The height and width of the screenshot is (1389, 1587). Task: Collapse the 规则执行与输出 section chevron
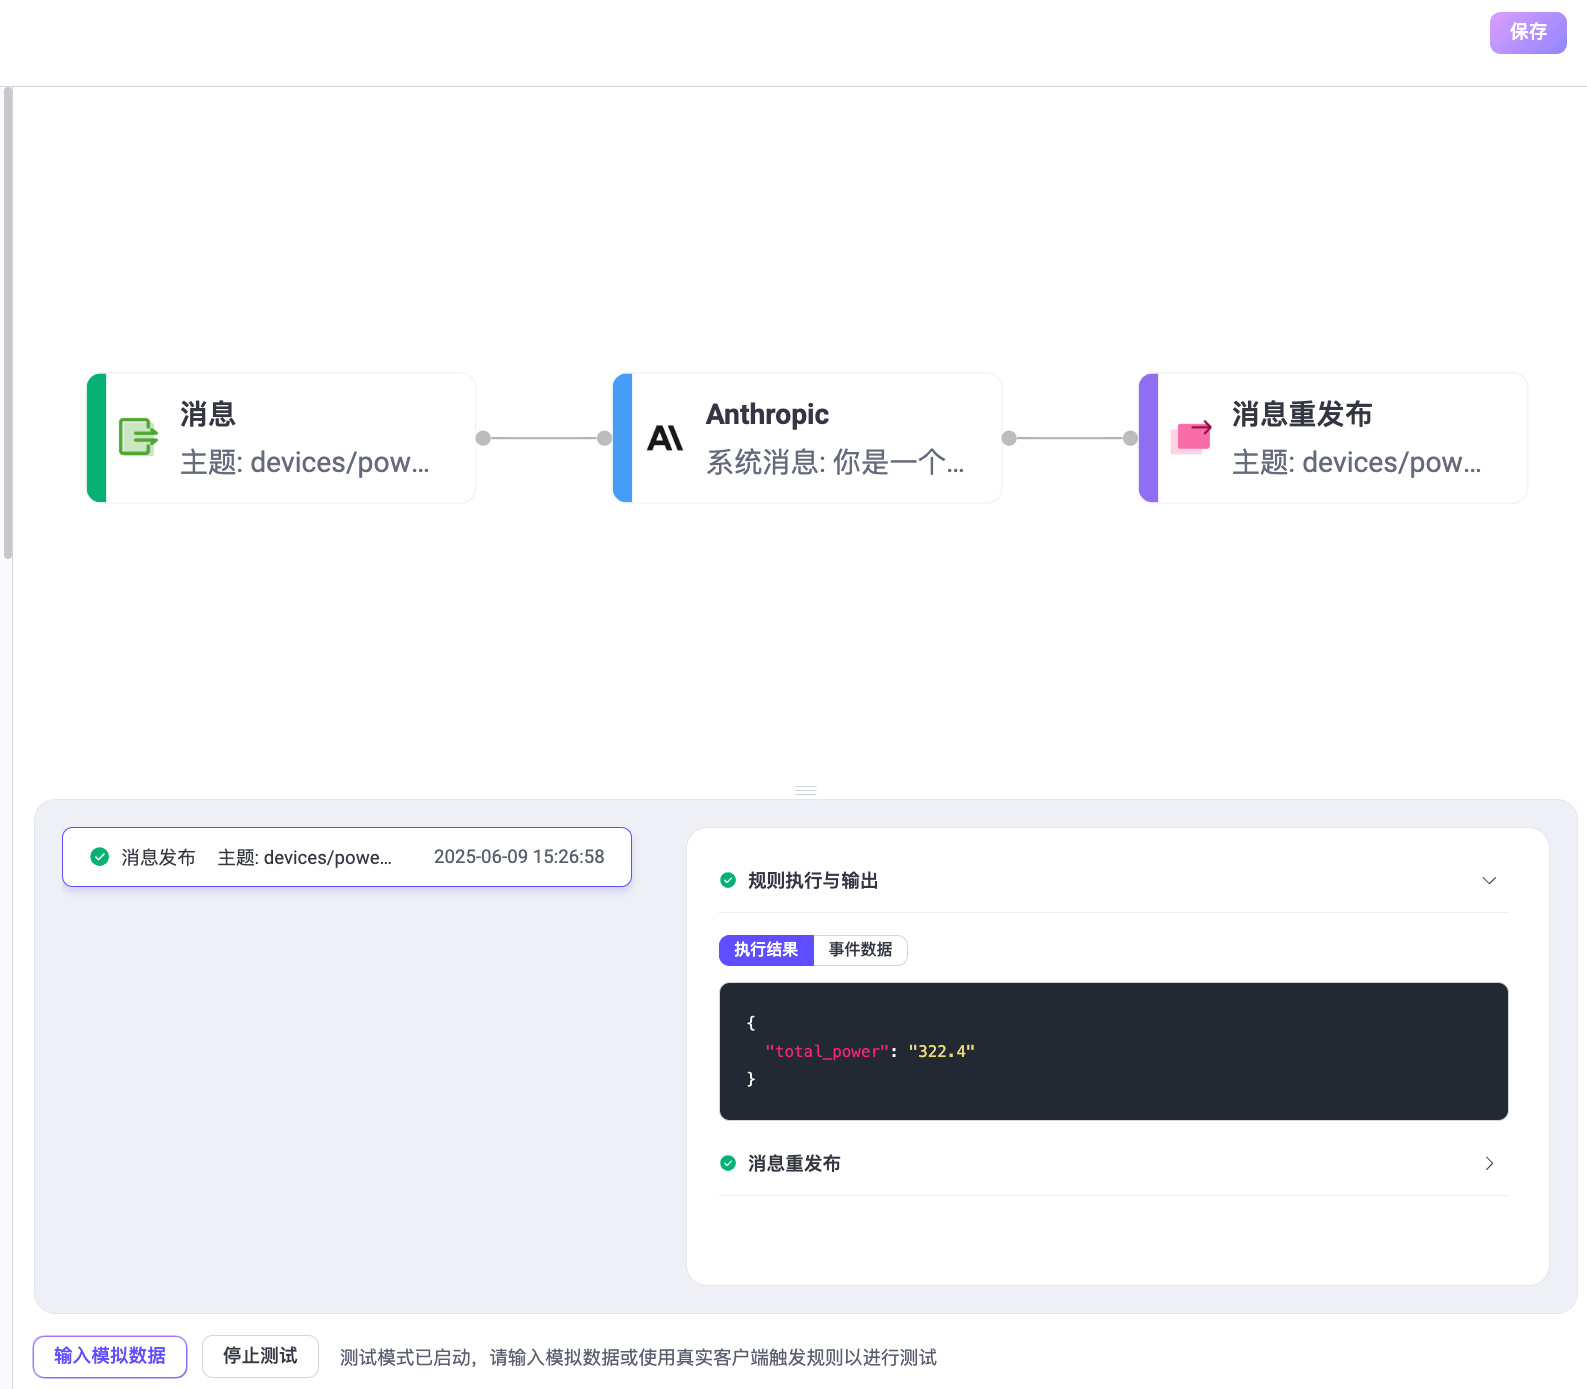[x=1489, y=880]
